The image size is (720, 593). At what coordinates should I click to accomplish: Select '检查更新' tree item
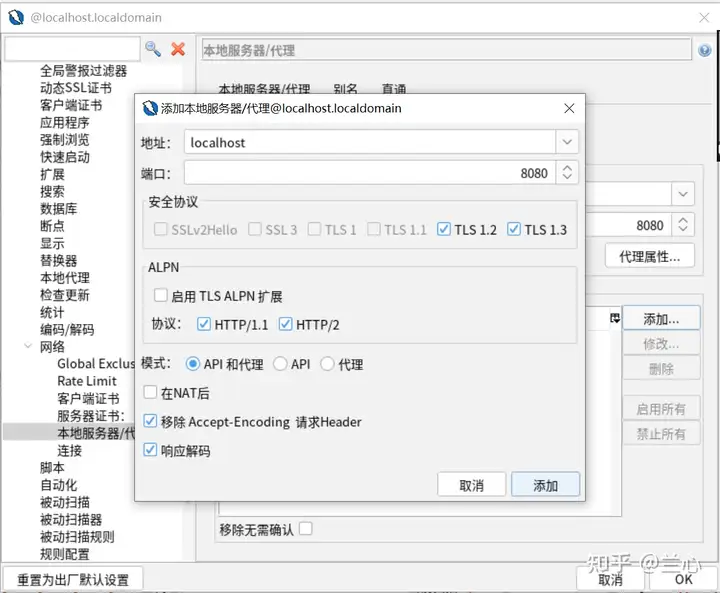(x=65, y=295)
